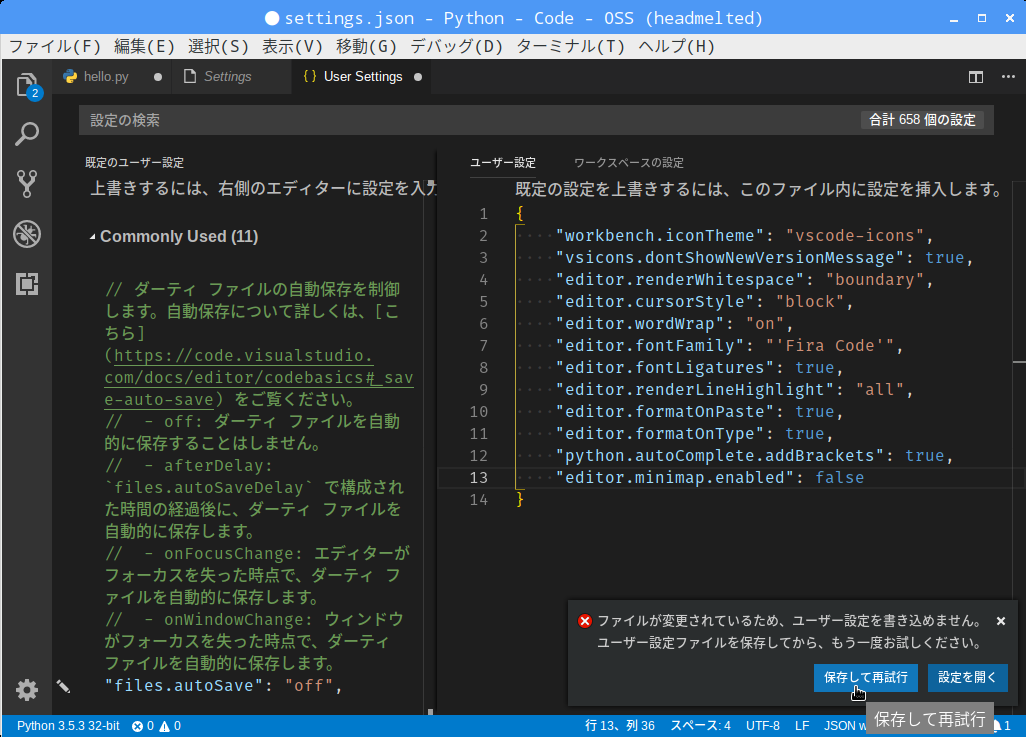Image resolution: width=1026 pixels, height=737 pixels.
Task: Open the Manage gear icon
Action: (x=27, y=690)
